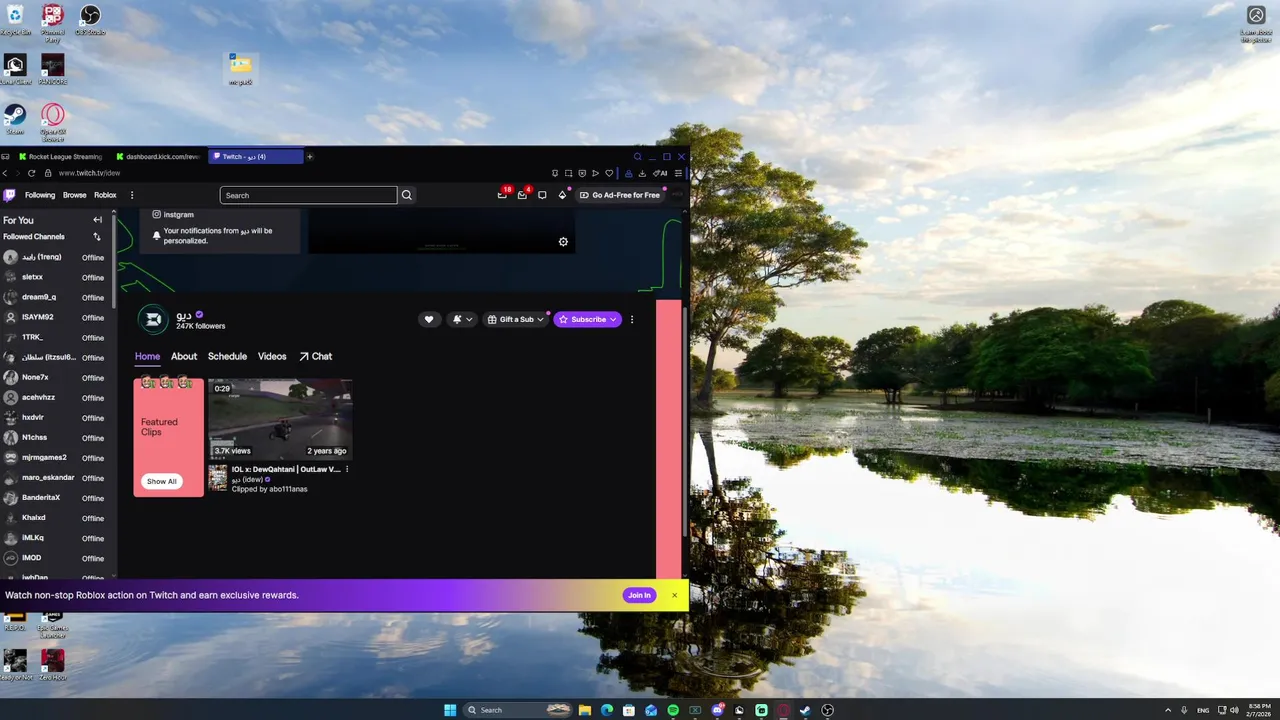Open browser downloads icon

(x=642, y=174)
